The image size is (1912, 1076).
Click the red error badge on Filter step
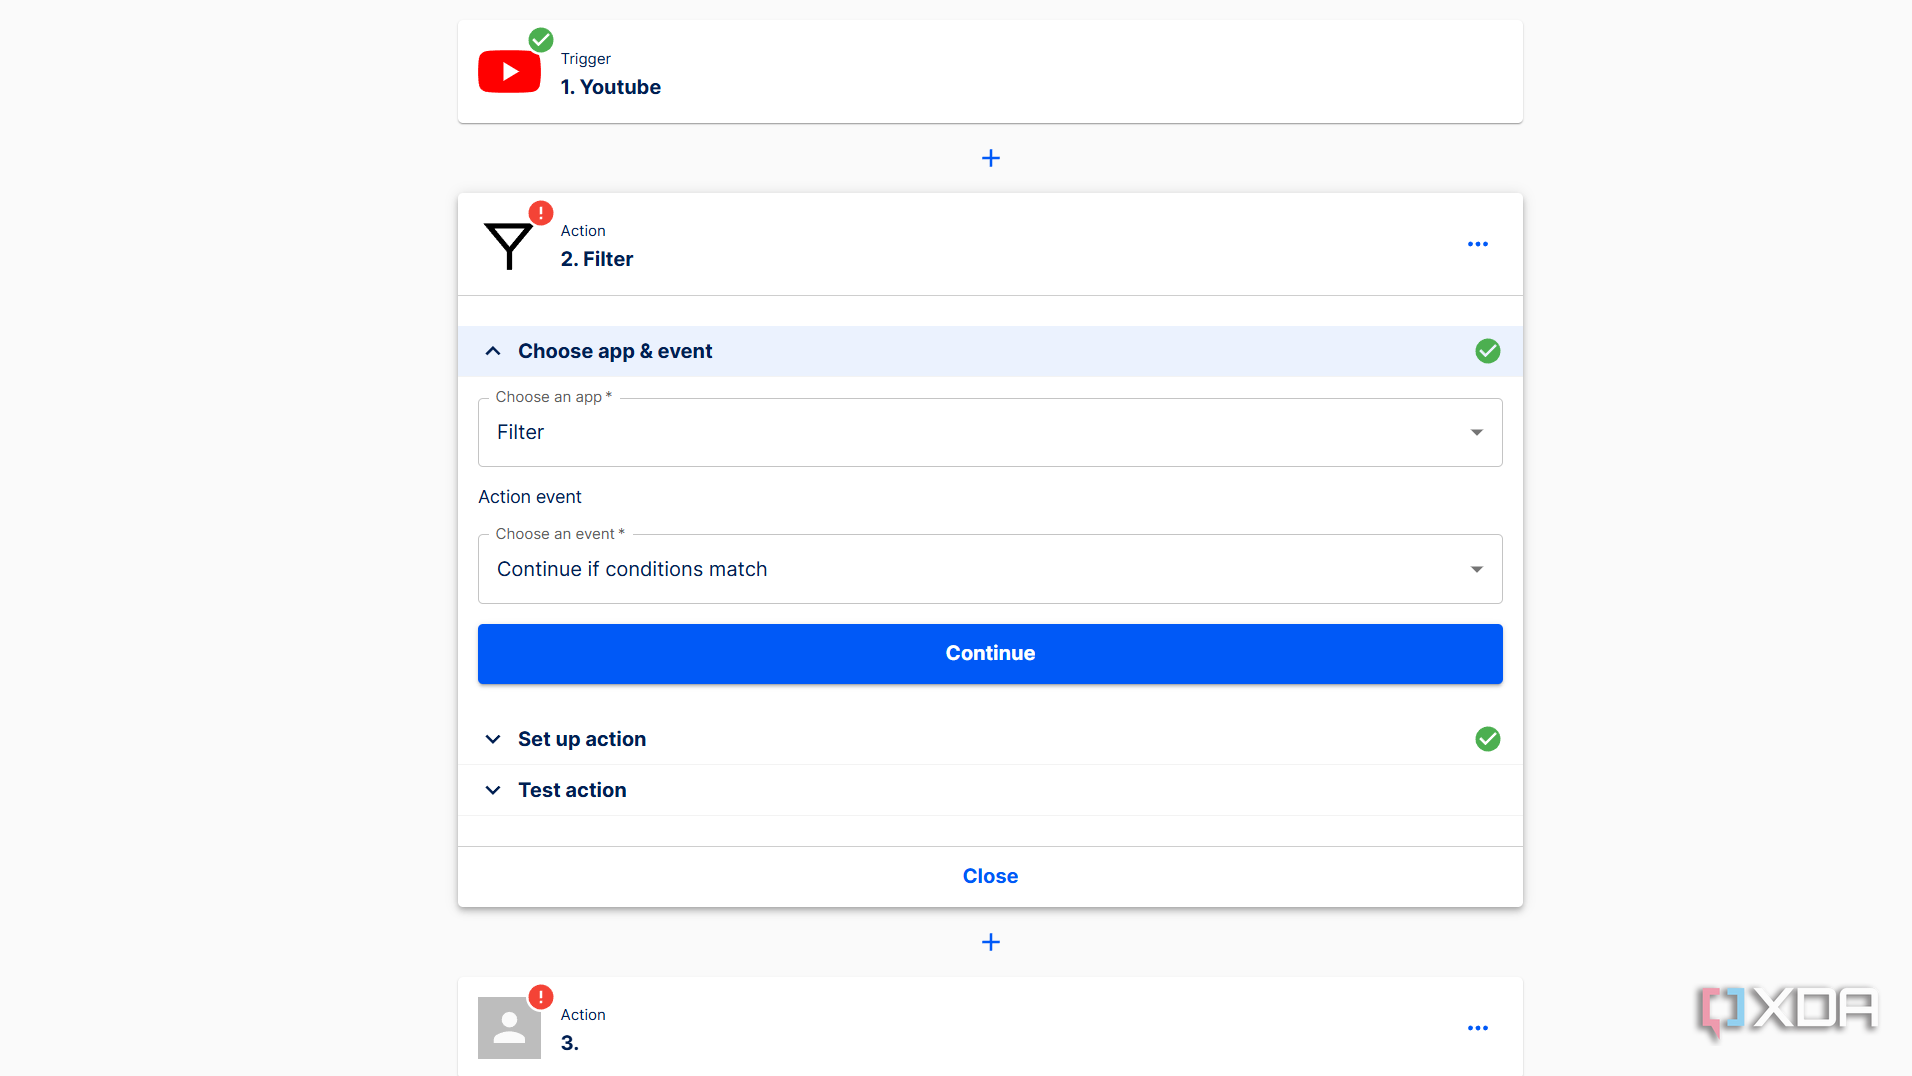pyautogui.click(x=541, y=213)
